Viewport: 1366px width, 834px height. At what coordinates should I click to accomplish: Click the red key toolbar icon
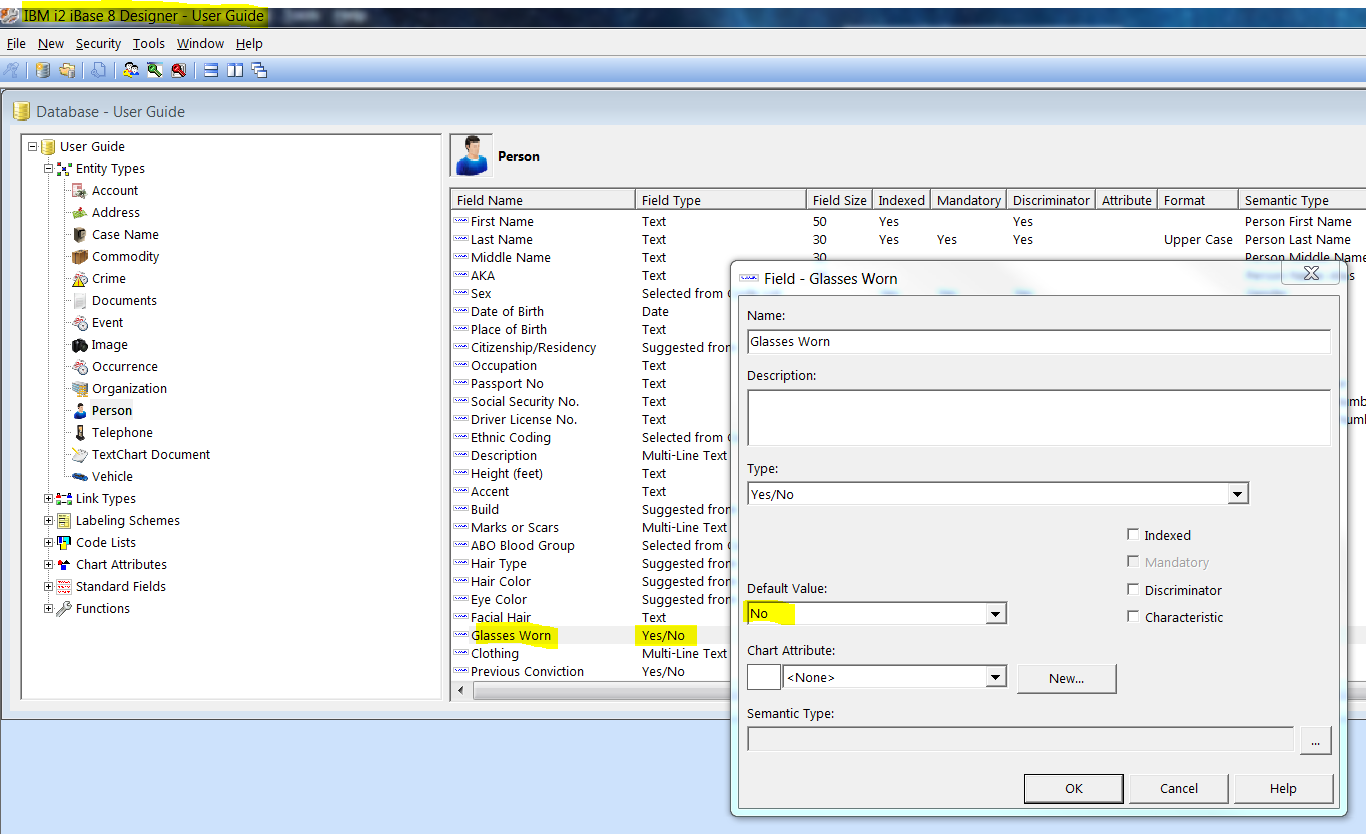(178, 70)
